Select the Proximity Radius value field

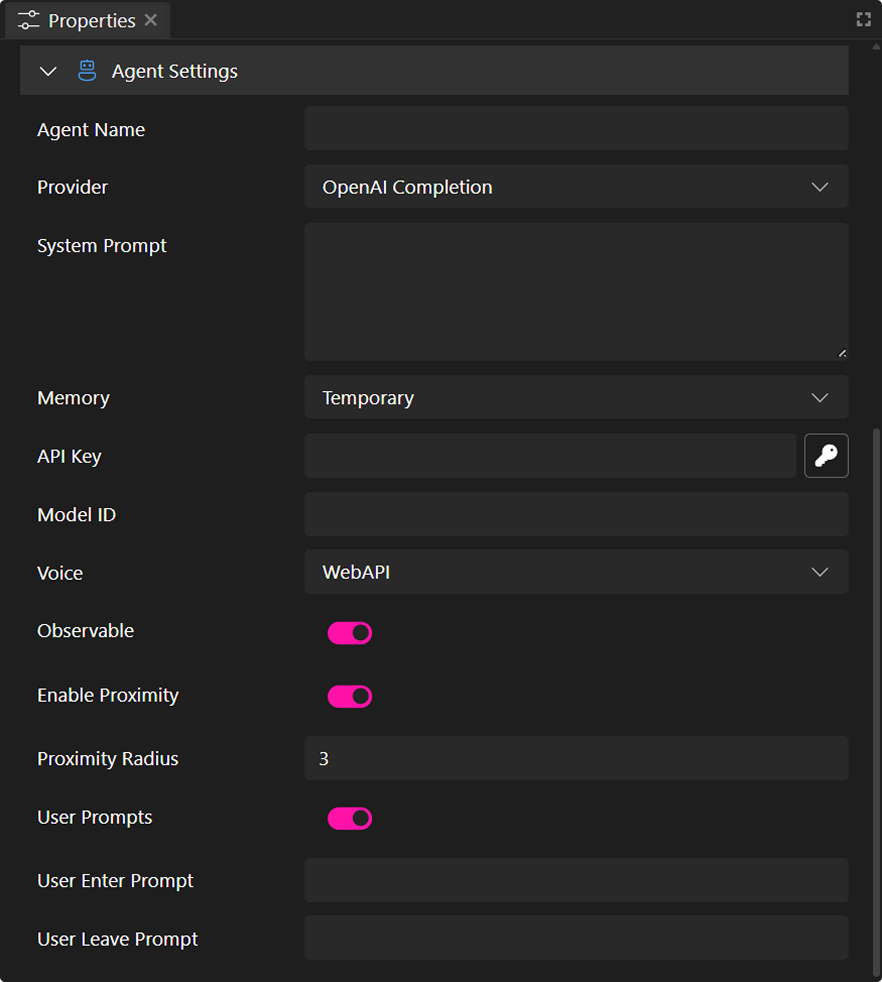576,759
